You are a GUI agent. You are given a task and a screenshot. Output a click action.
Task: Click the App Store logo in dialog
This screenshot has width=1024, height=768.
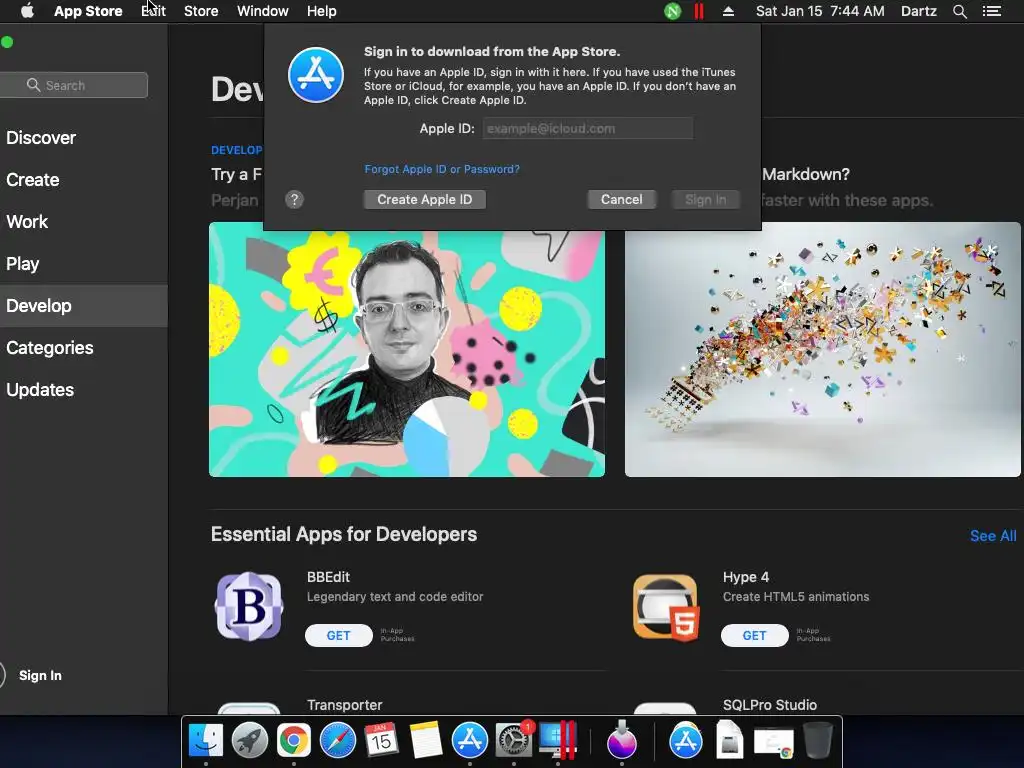click(x=316, y=75)
